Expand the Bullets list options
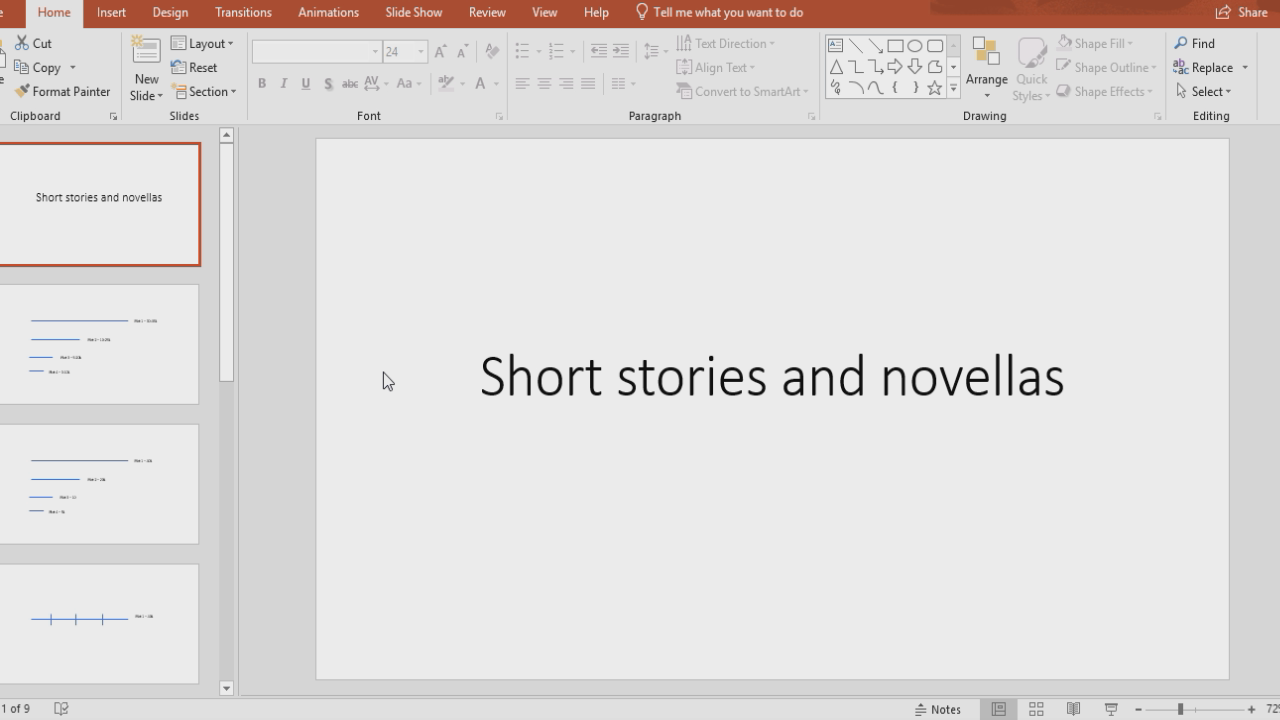 [538, 51]
